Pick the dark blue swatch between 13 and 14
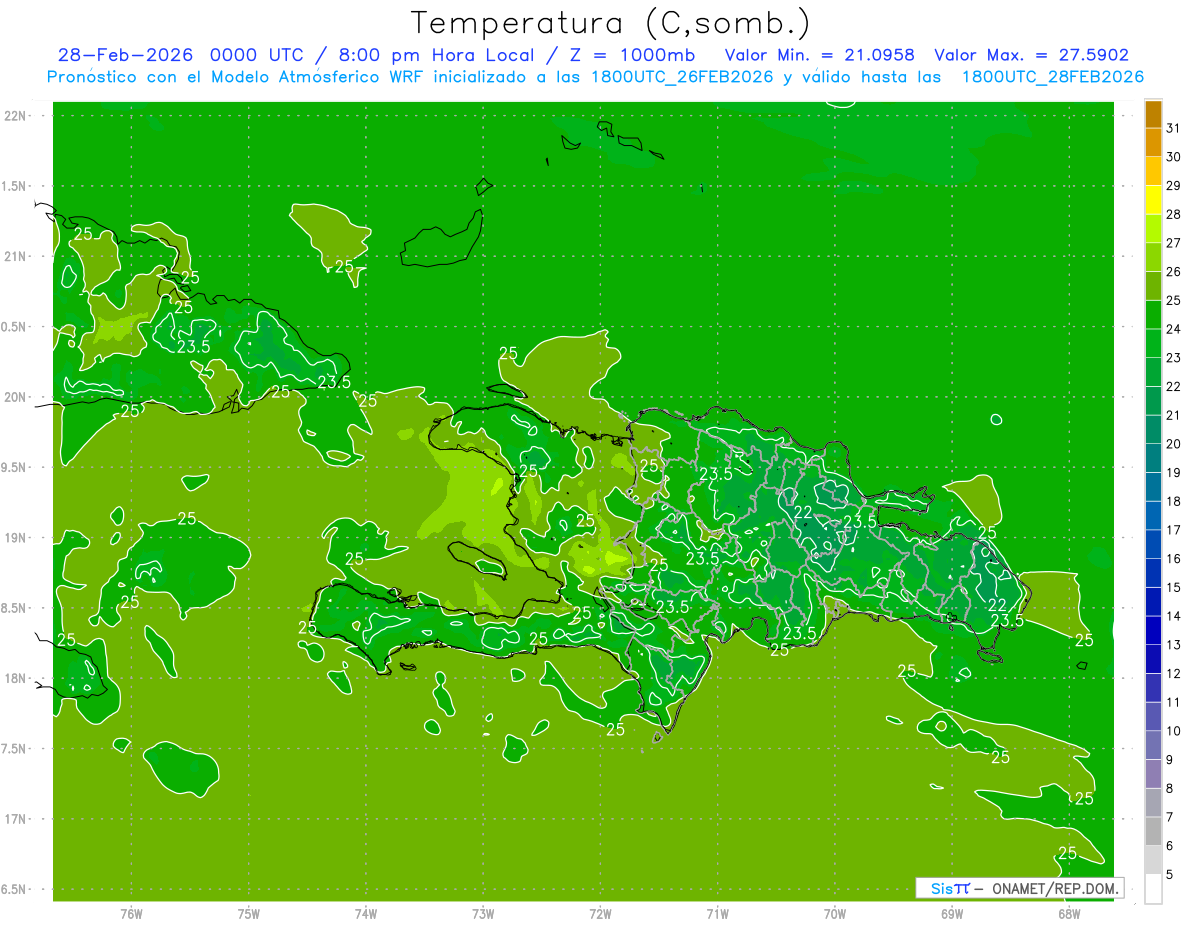The image size is (1200, 927). tap(1153, 630)
